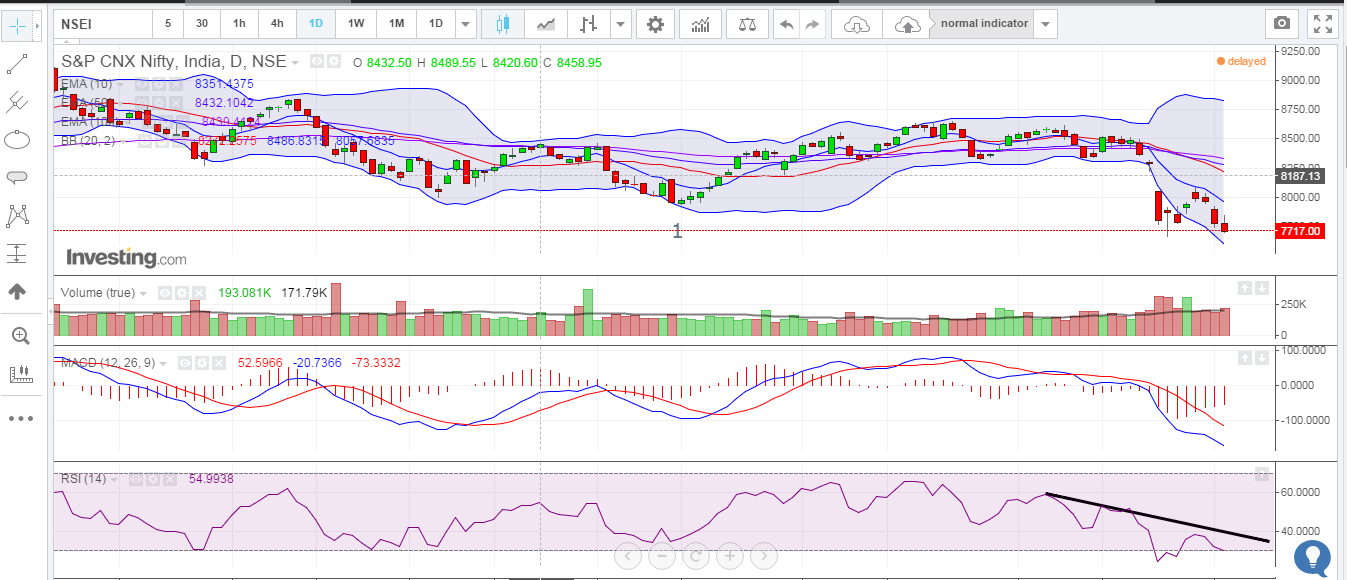
Task: Toggle visibility of the MACD indicator
Action: [x=187, y=361]
